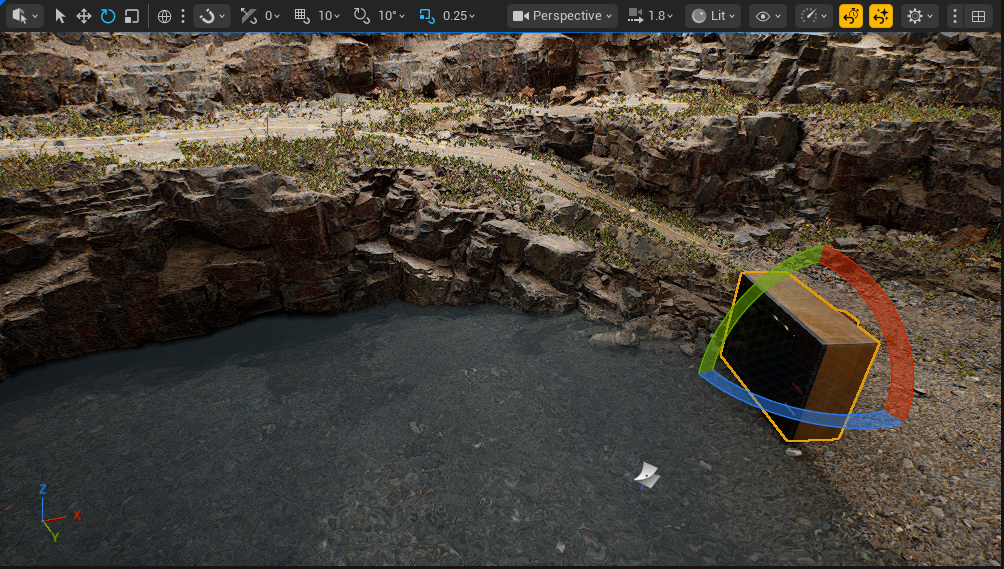
Task: Open the selection mode dropdown
Action: 24,16
